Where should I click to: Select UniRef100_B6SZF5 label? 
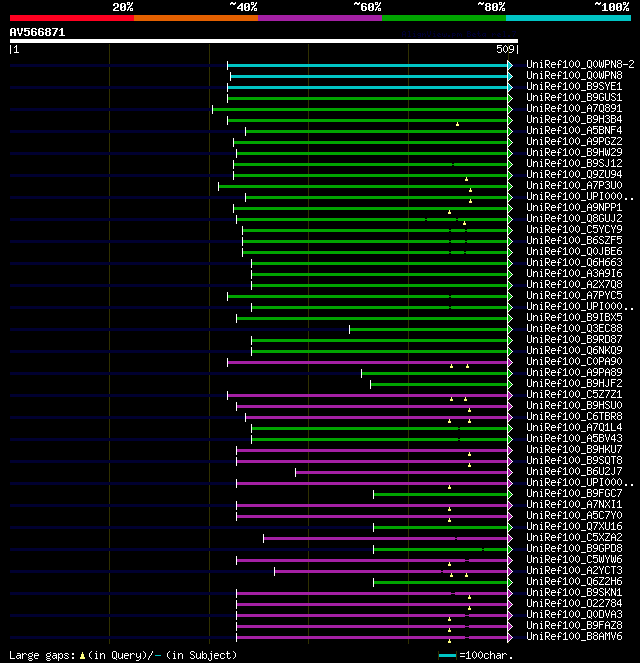pos(574,240)
